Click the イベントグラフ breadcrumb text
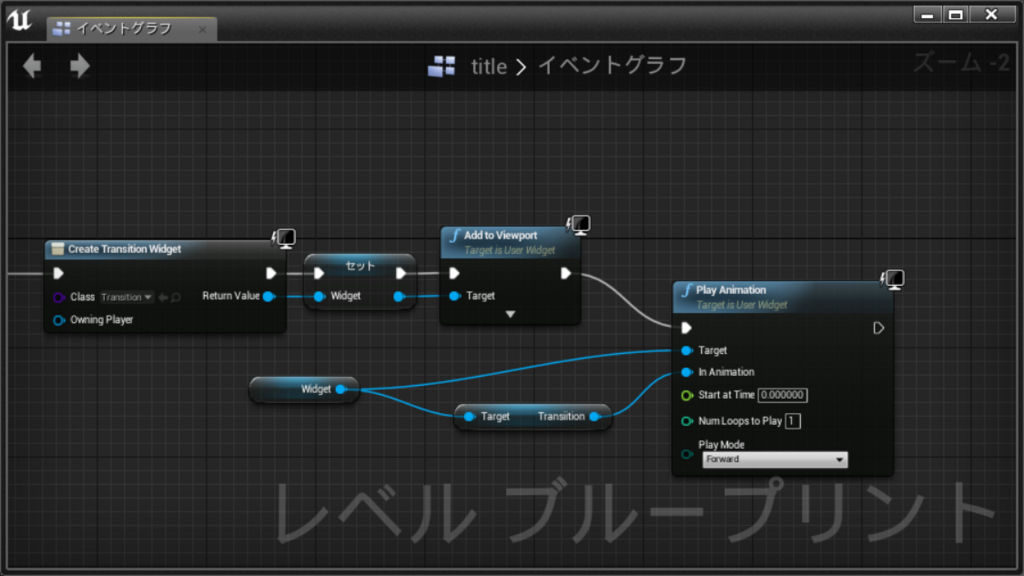This screenshot has width=1024, height=576. (612, 65)
